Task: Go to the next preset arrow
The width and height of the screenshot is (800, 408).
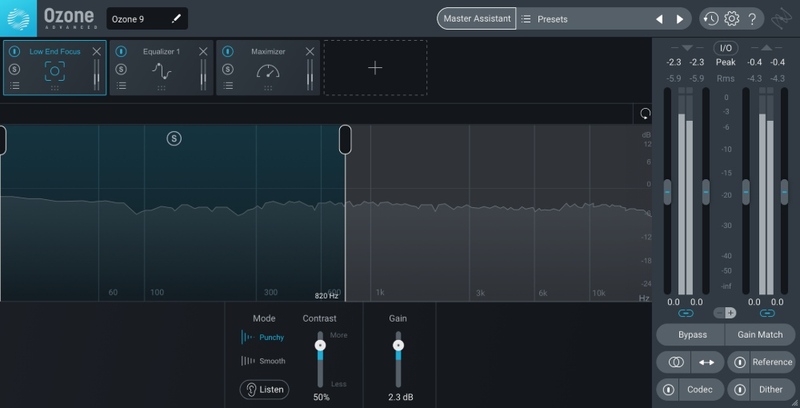Action: pyautogui.click(x=680, y=19)
